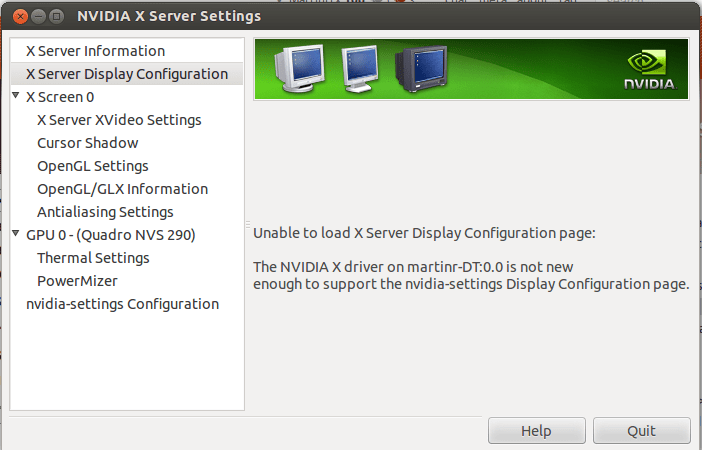
Task: Select nvidia-settings Configuration
Action: [x=122, y=304]
